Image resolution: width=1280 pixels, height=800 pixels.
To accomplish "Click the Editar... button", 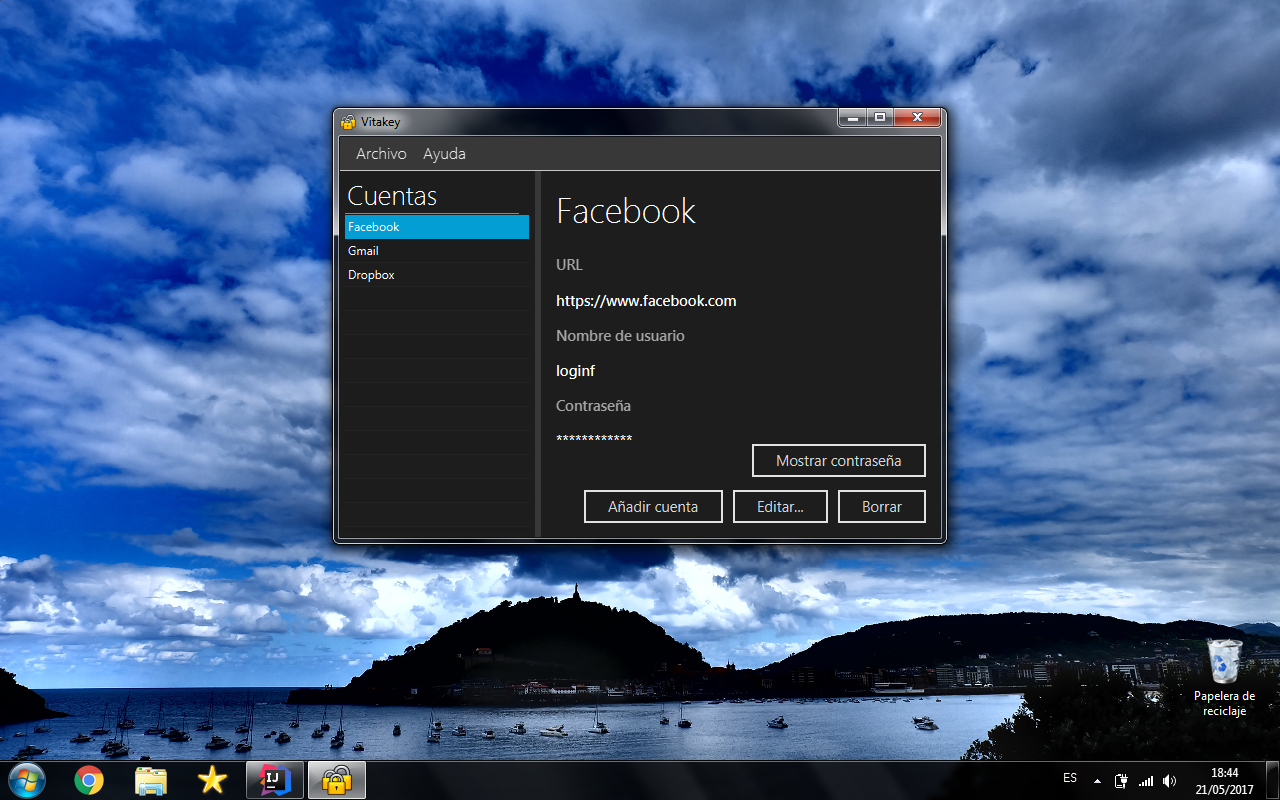I will pos(780,507).
